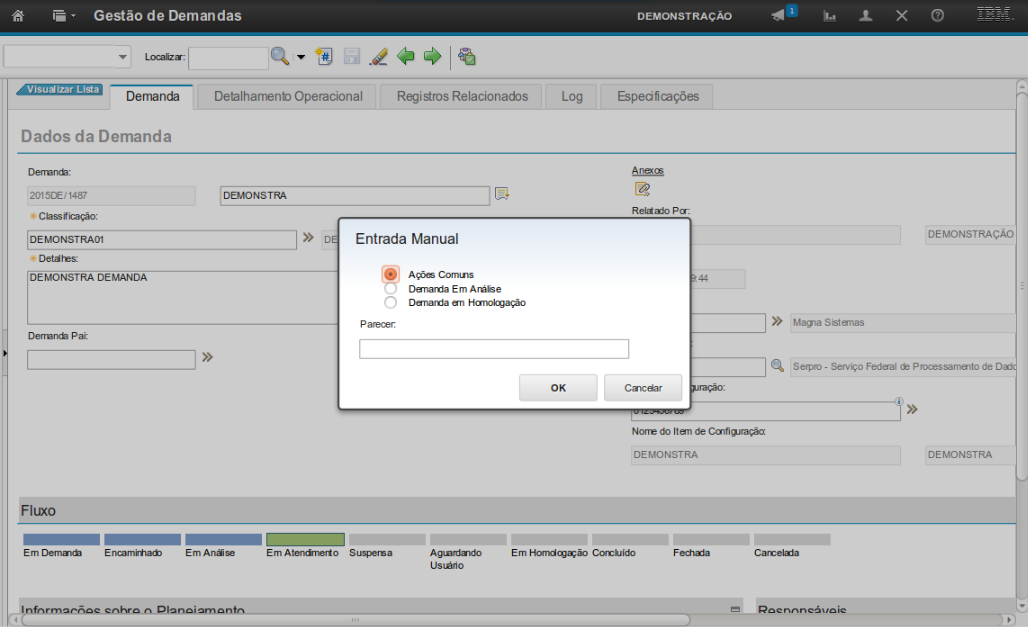Select the Ações Comuns radio option
Screen dimensions: 1028x627
390,274
